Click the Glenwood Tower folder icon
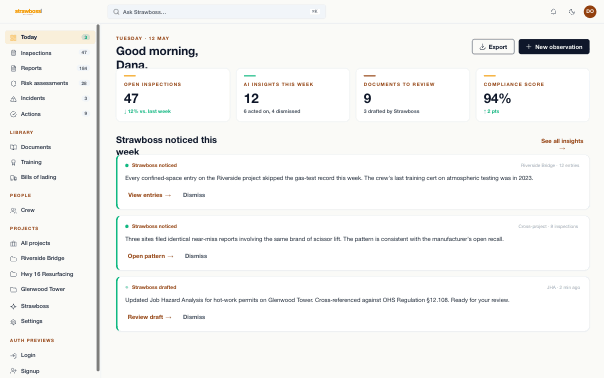The height and width of the screenshot is (378, 604). (x=13, y=289)
